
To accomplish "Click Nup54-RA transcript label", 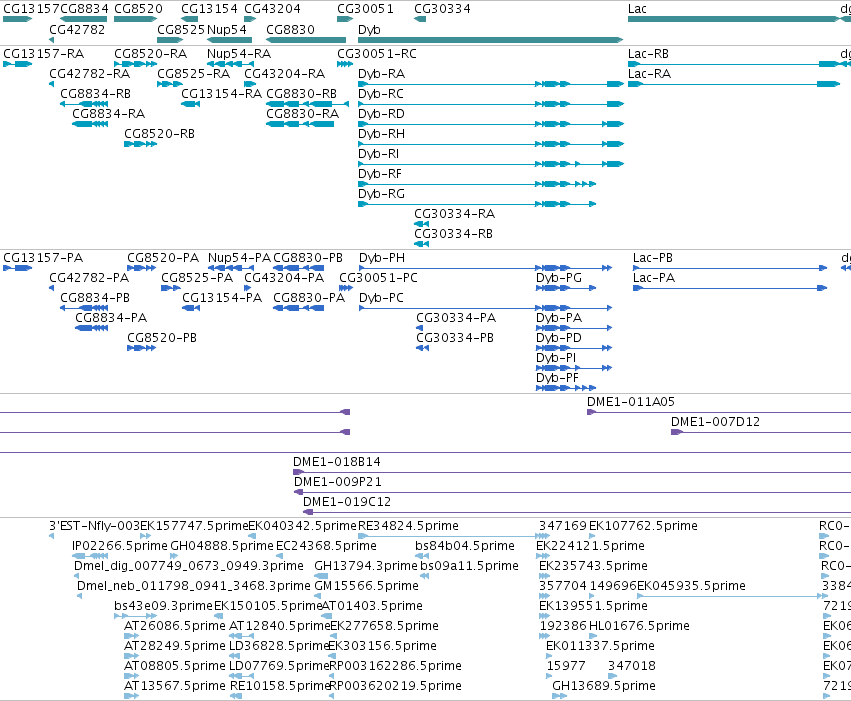I will [x=239, y=54].
